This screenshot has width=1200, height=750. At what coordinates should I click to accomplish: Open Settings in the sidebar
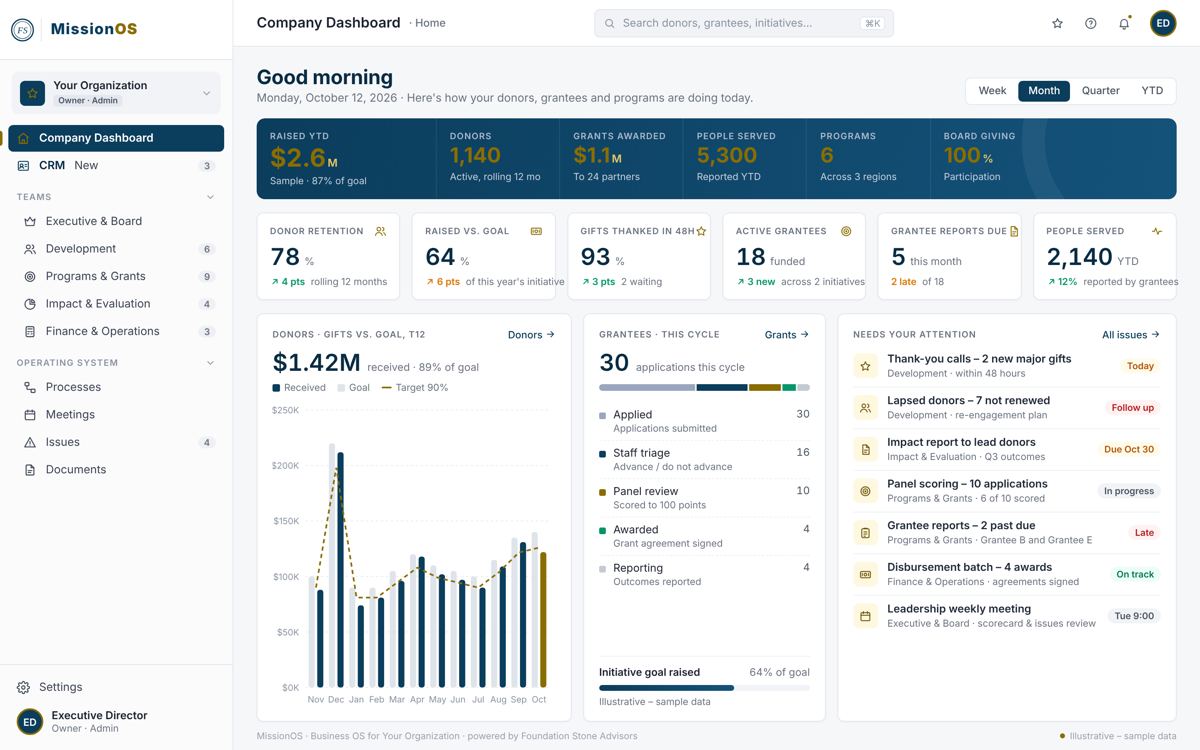pyautogui.click(x=116, y=687)
